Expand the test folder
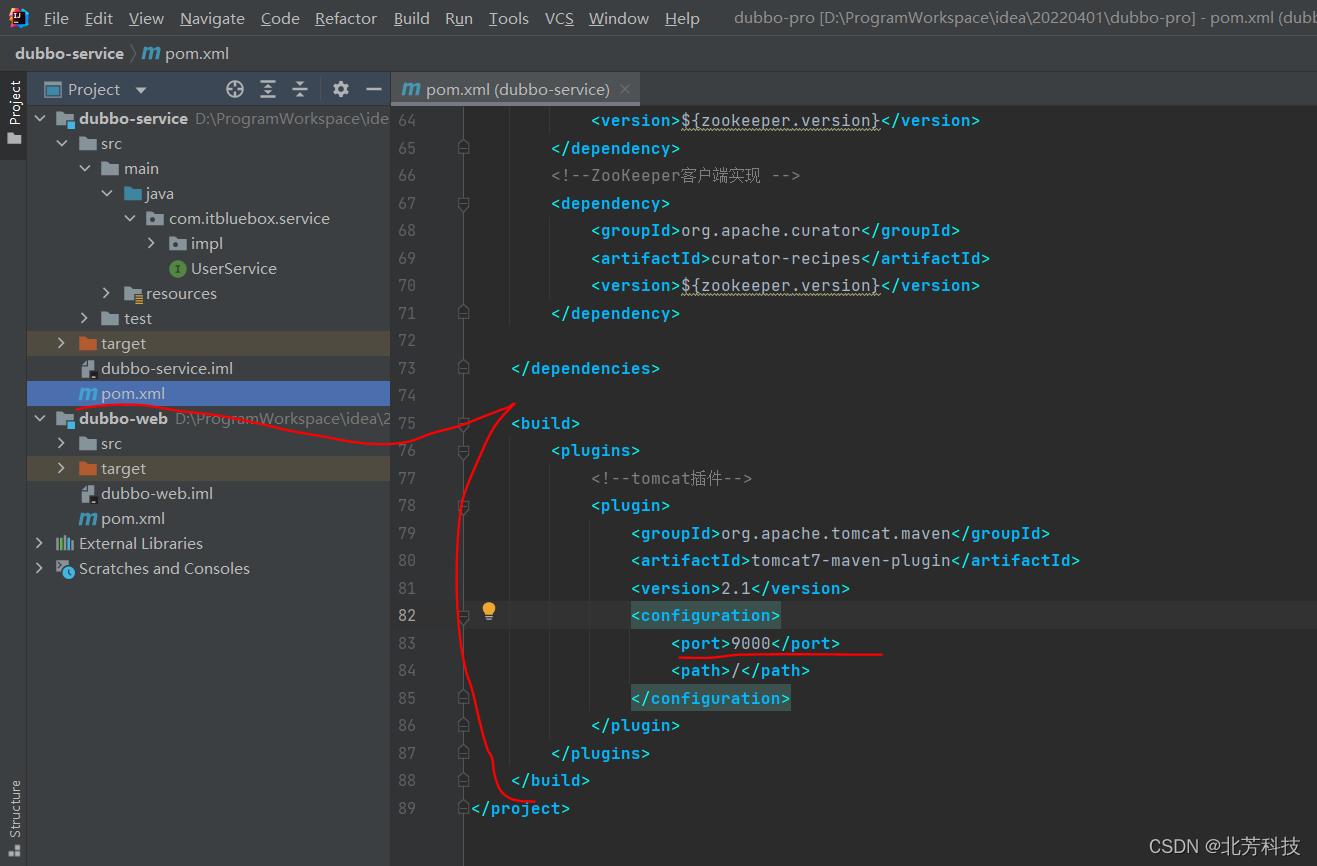 (x=85, y=318)
